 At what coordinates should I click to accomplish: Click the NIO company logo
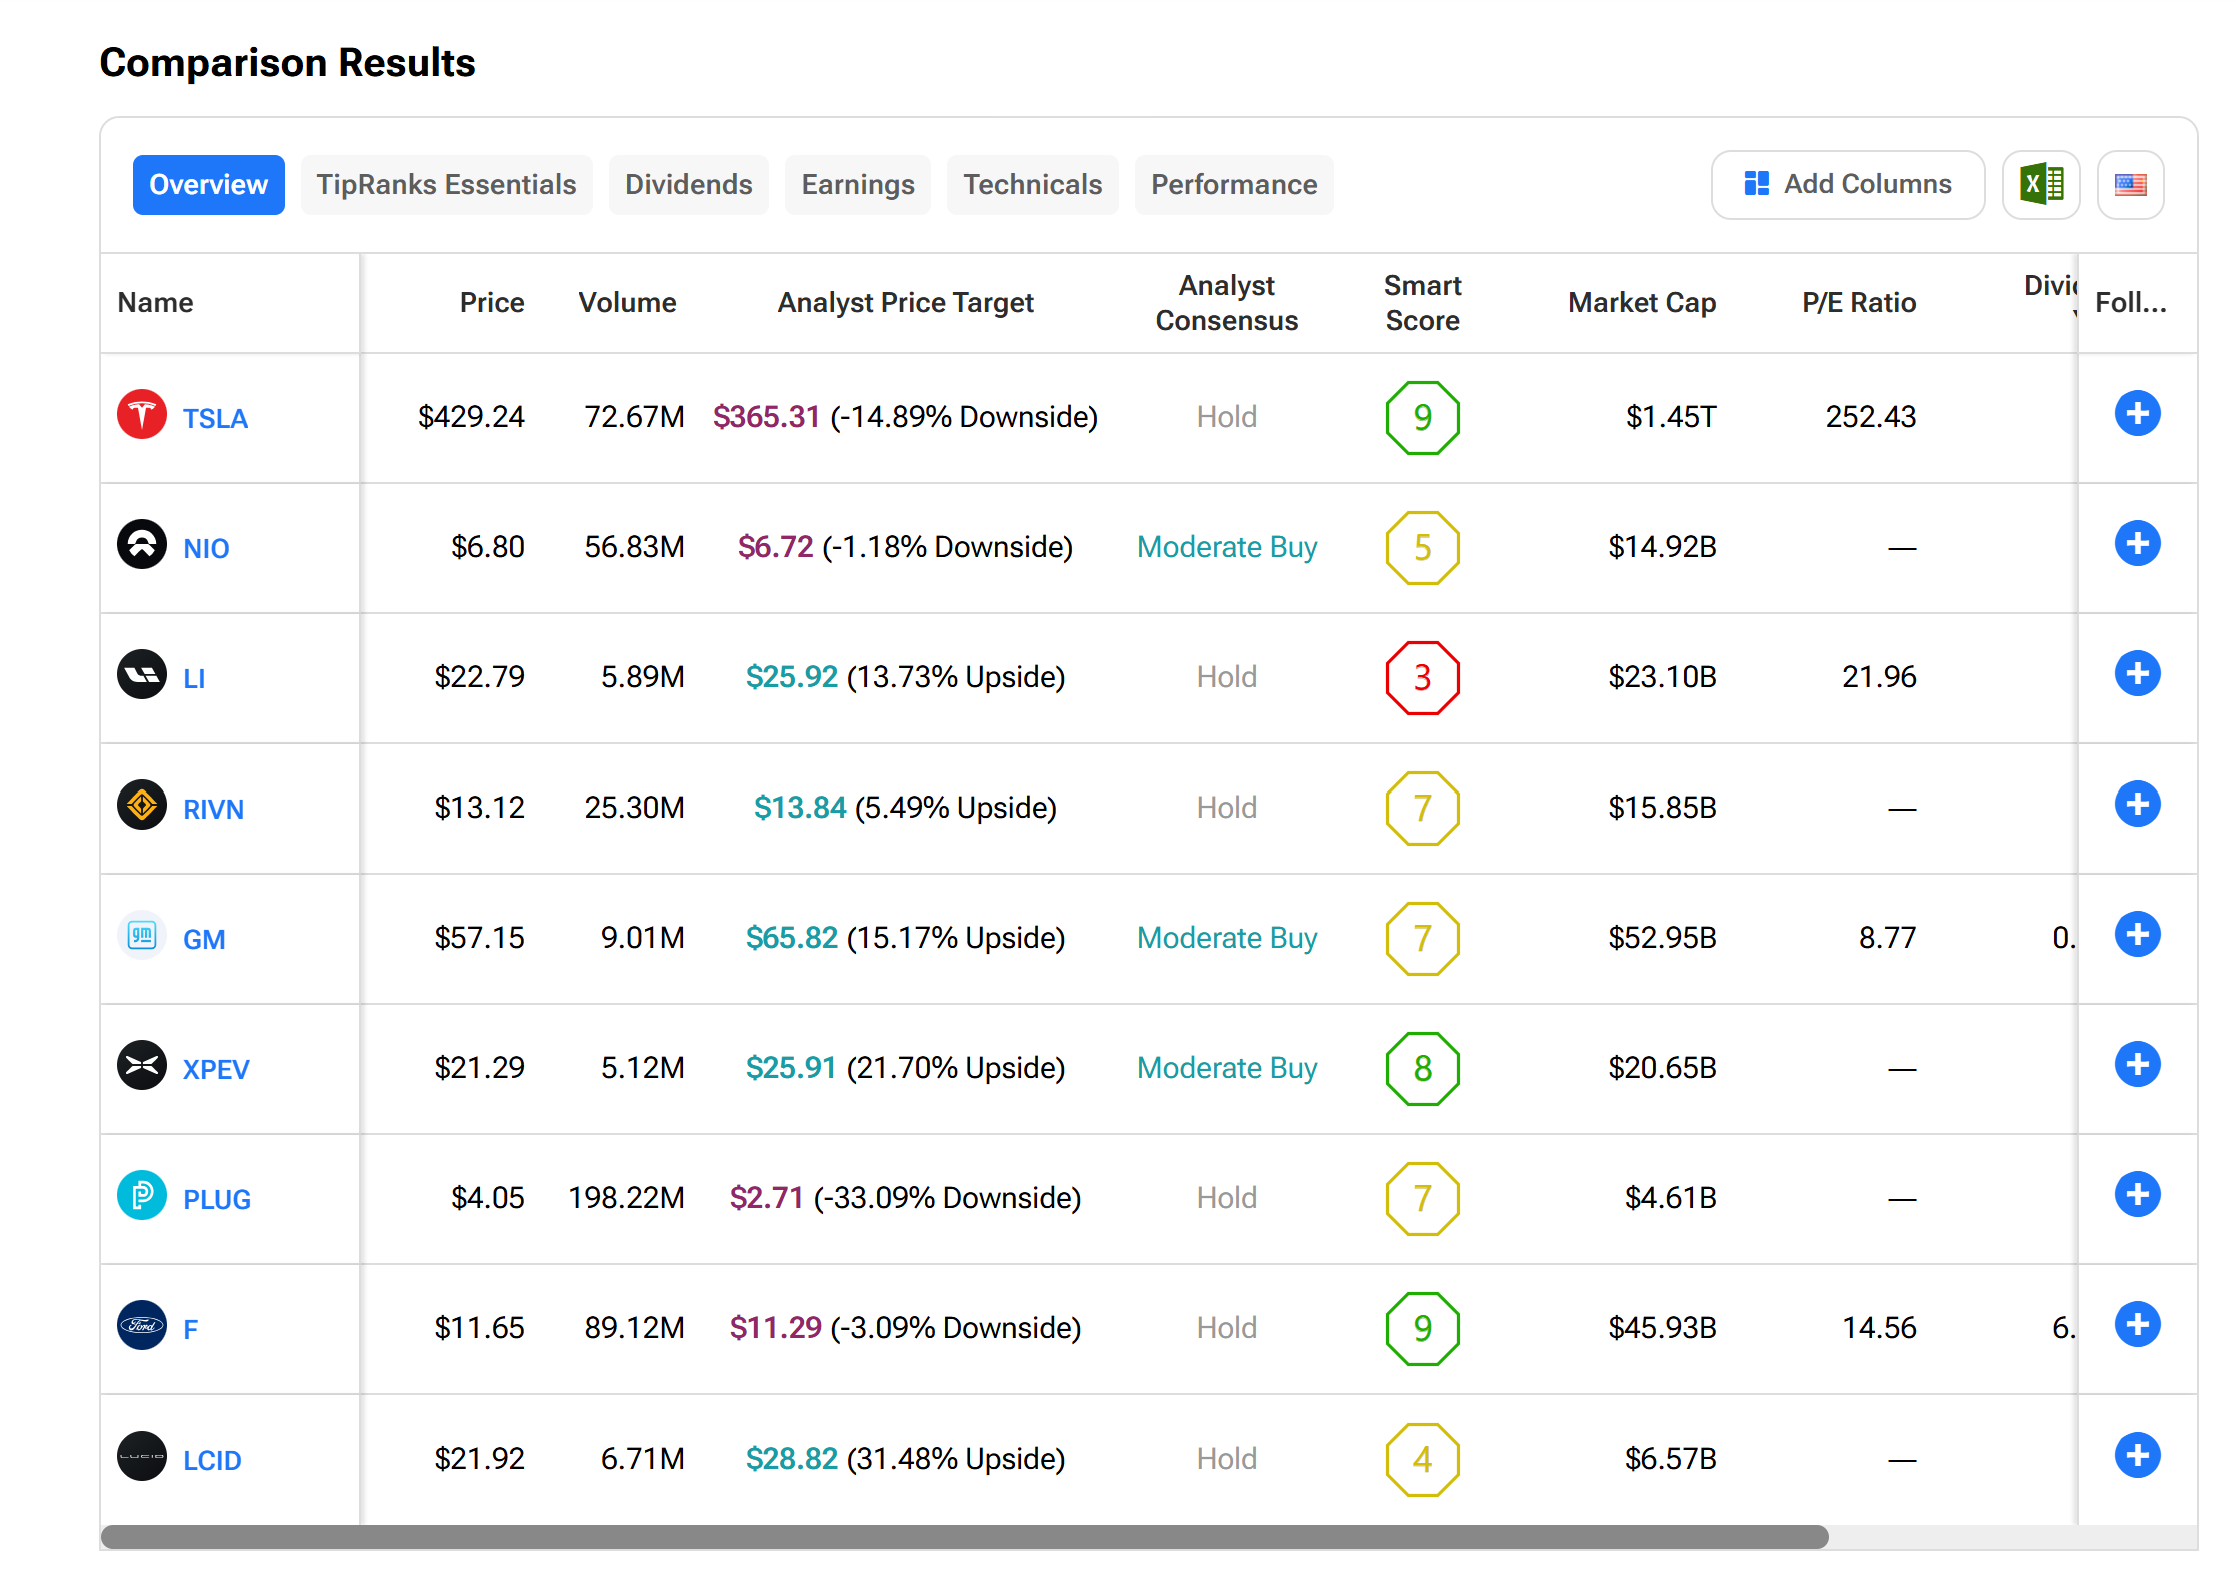142,545
